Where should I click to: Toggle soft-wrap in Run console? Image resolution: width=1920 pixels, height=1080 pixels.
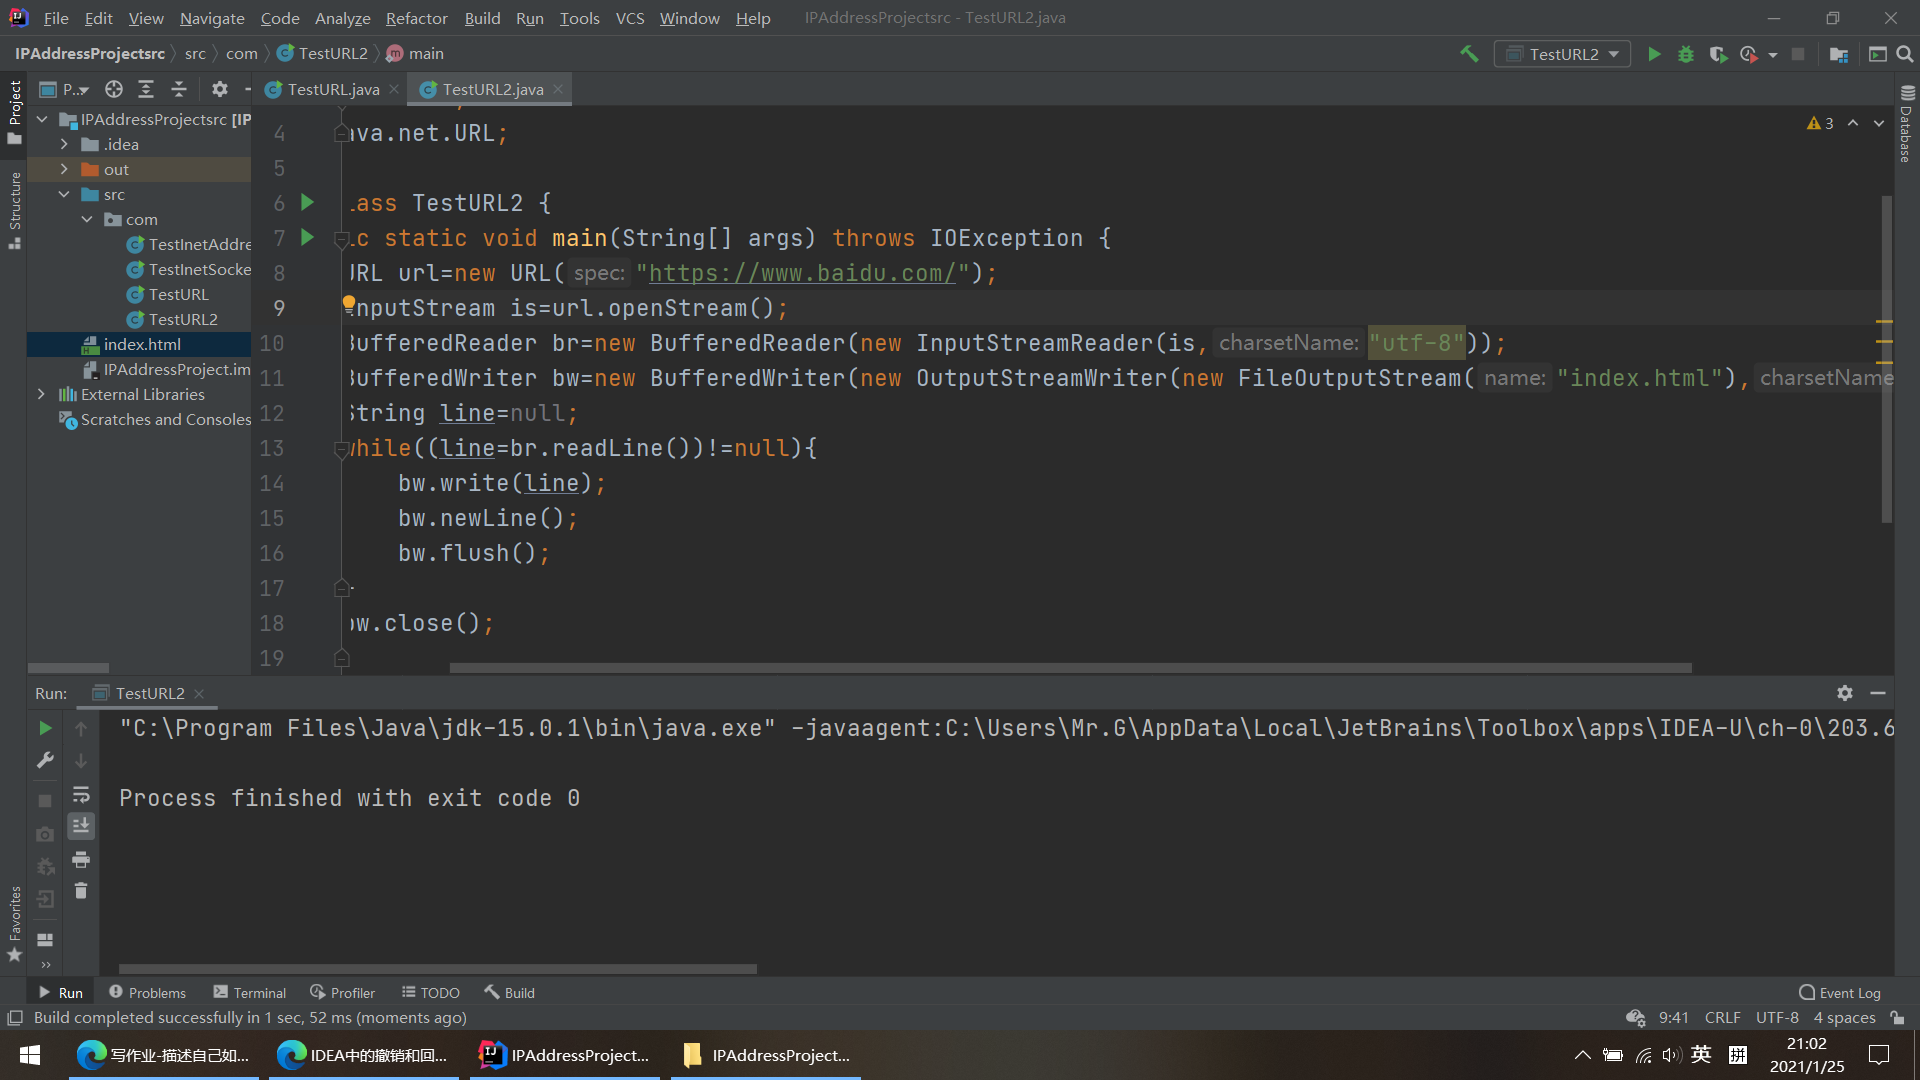81,795
